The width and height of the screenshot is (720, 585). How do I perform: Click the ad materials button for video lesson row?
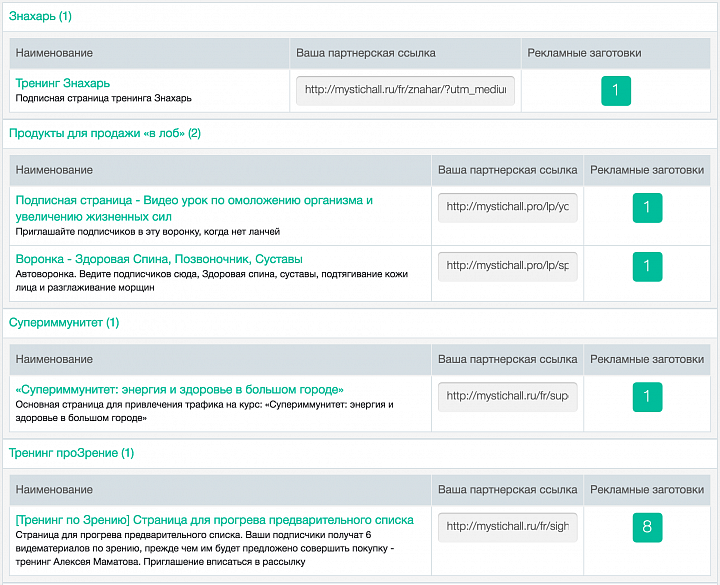click(647, 208)
